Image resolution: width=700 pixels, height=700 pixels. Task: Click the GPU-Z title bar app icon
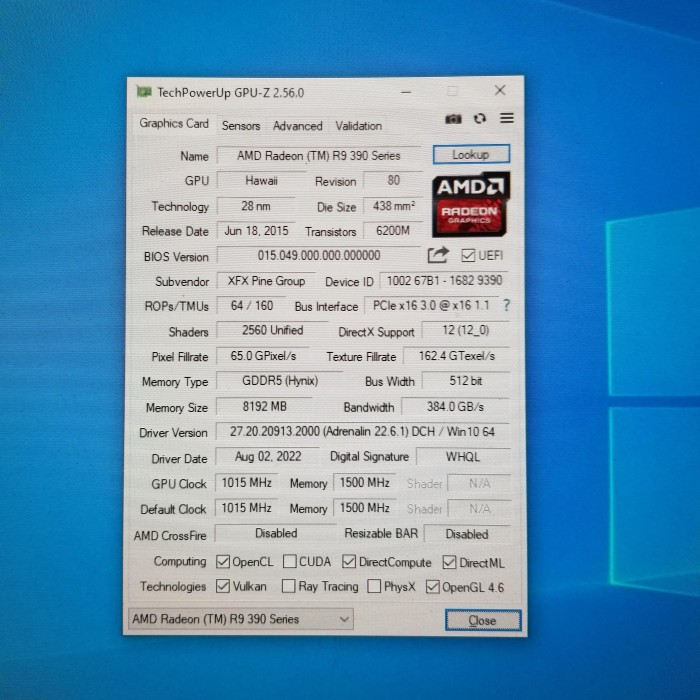tap(144, 92)
